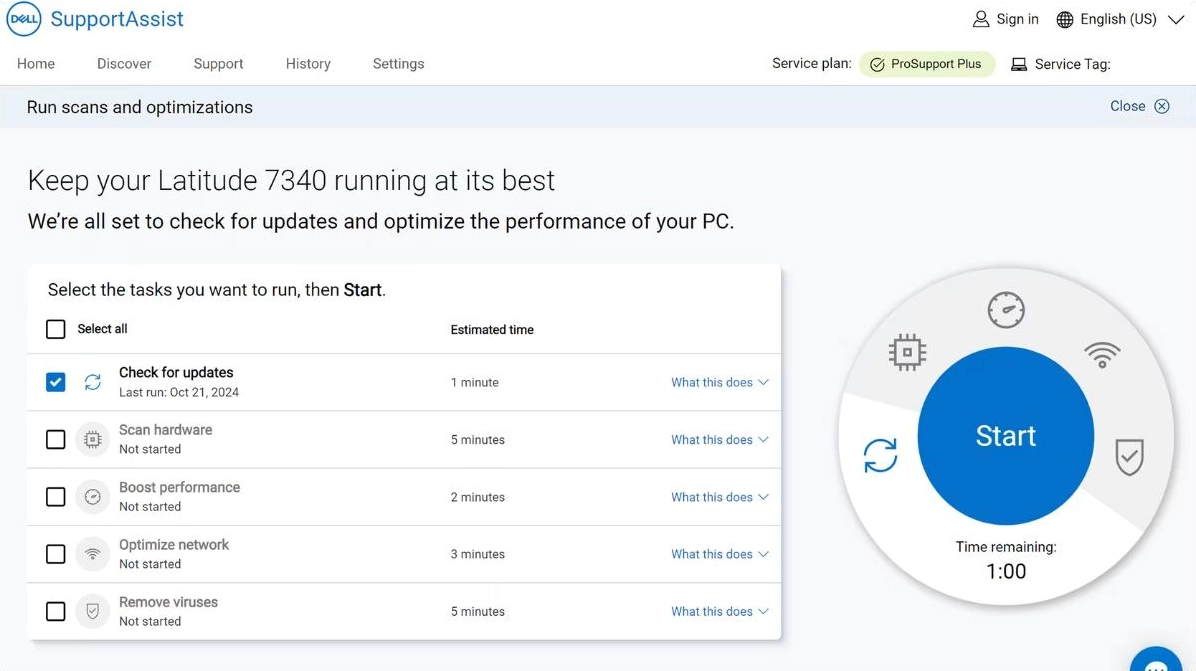Click the Dell logo in the header
The image size is (1196, 671).
pyautogui.click(x=24, y=19)
